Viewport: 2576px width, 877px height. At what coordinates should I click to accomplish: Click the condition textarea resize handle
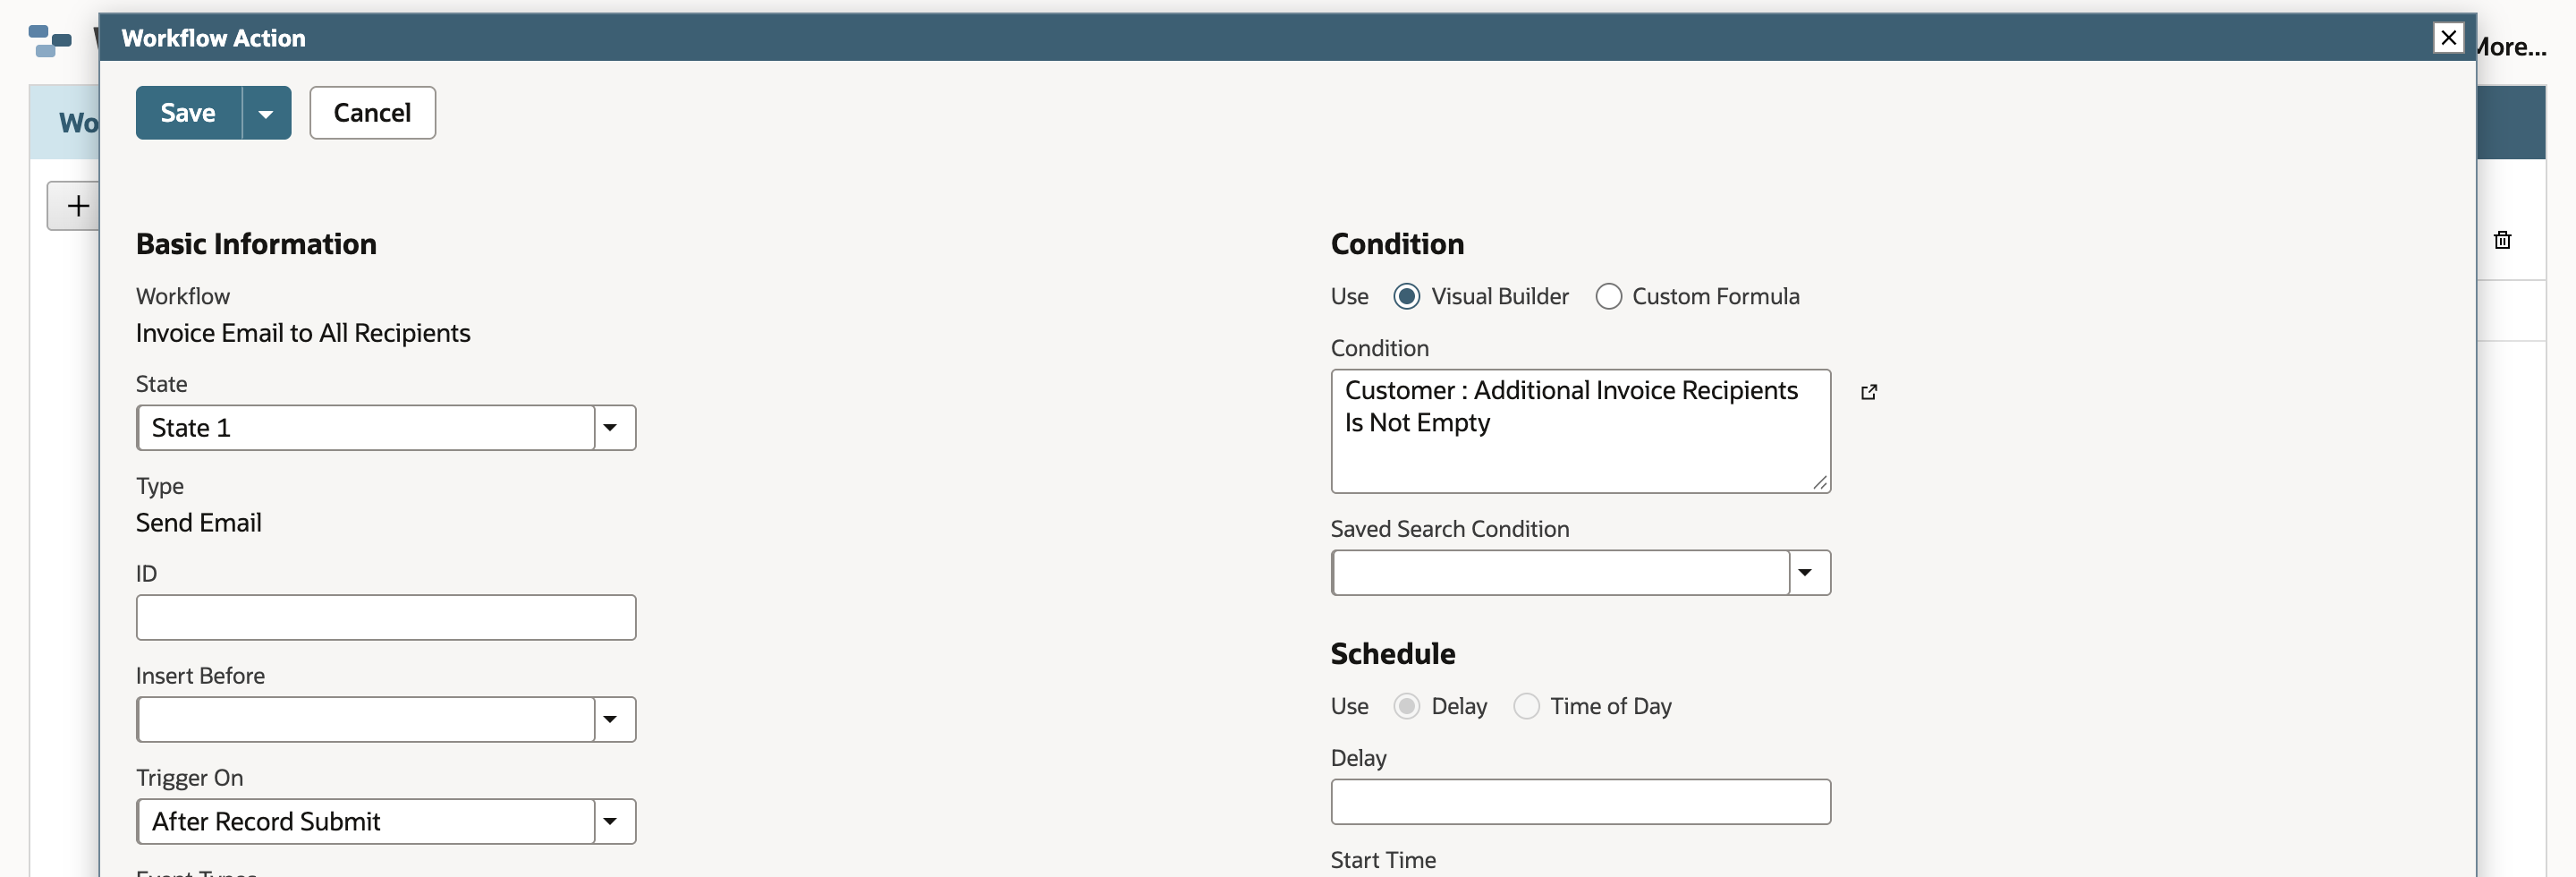pyautogui.click(x=1819, y=482)
